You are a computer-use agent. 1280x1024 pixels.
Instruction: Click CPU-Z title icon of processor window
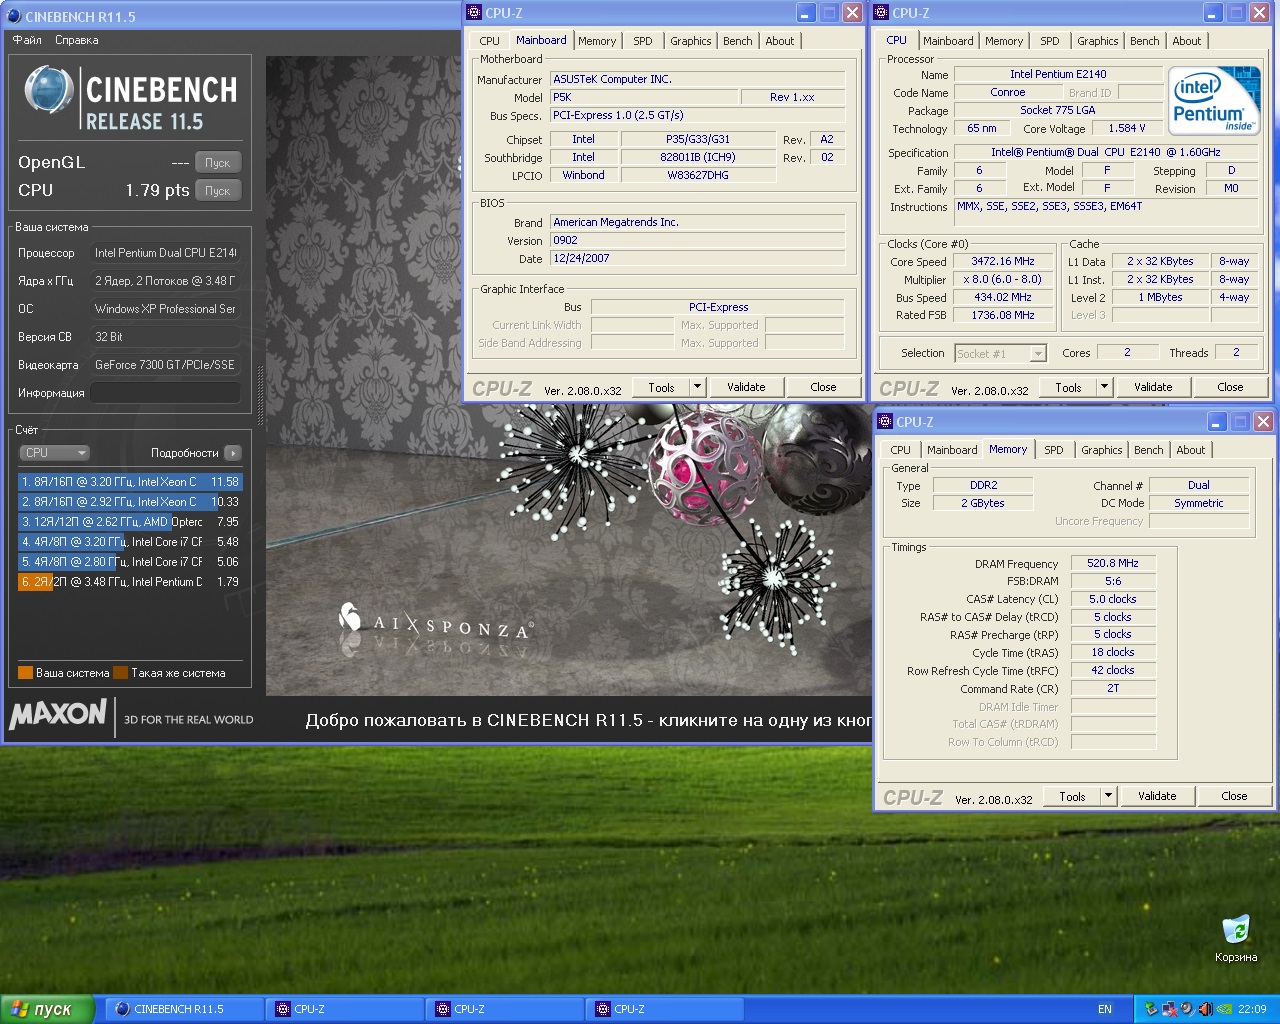tap(881, 13)
